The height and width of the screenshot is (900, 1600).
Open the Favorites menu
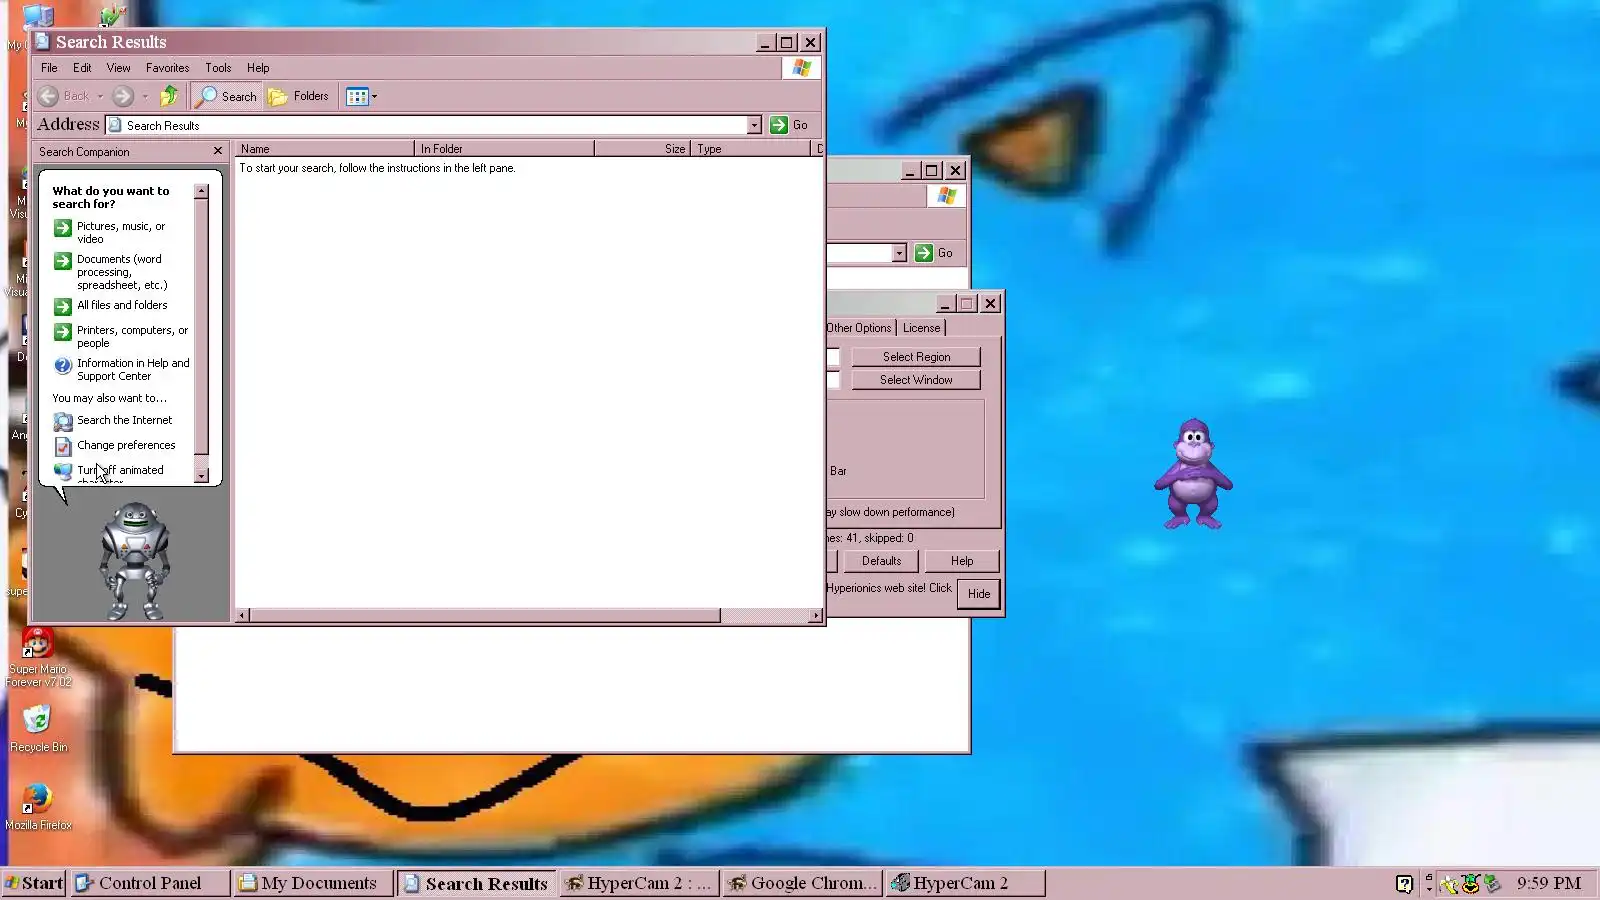[167, 68]
